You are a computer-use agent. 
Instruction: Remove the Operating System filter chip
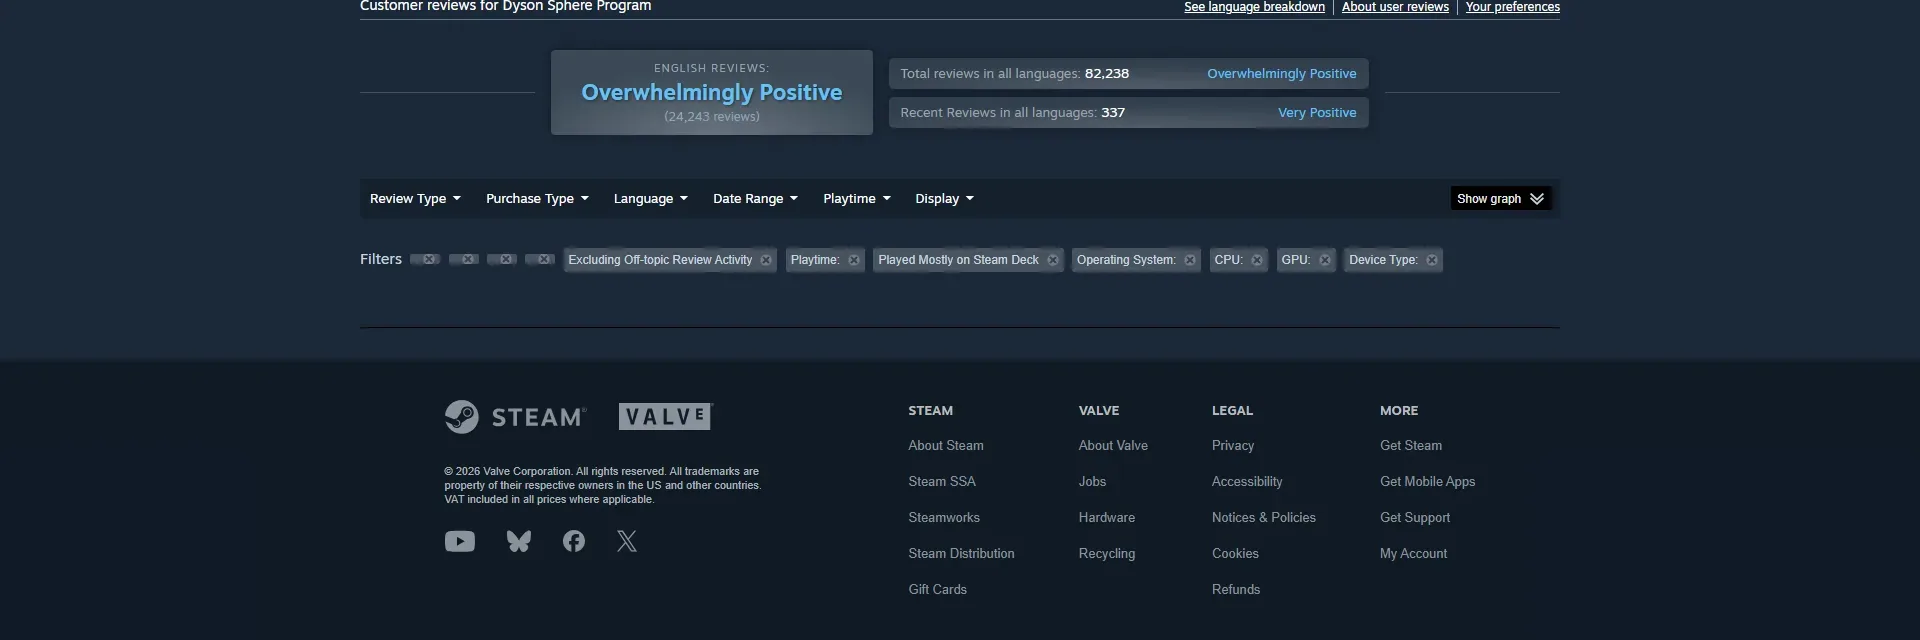coord(1189,260)
